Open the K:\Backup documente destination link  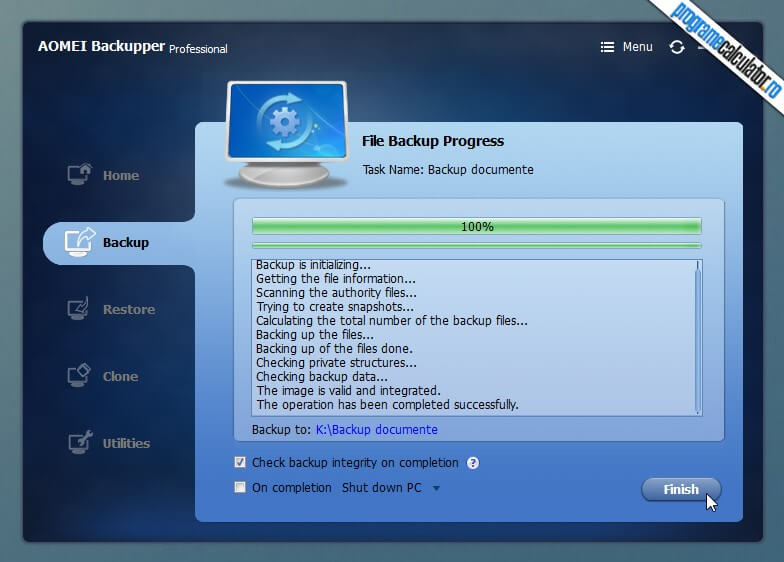tap(376, 430)
